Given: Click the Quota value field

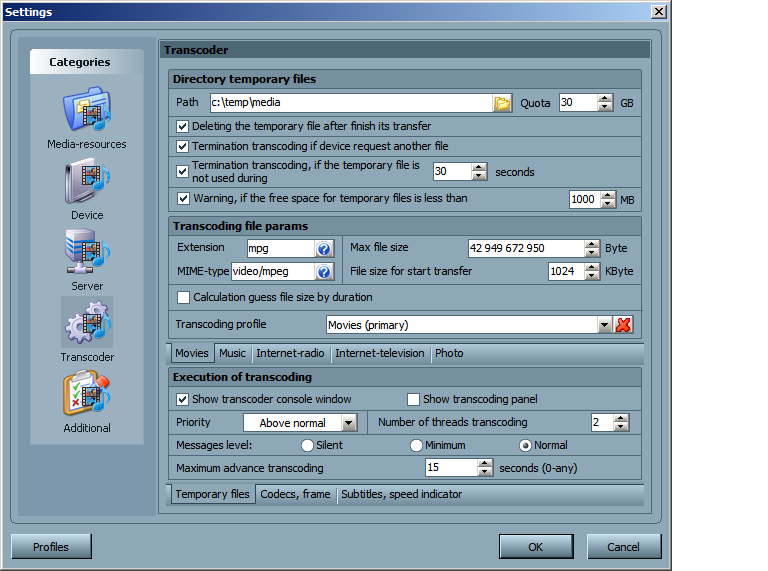Looking at the screenshot, I should [579, 103].
